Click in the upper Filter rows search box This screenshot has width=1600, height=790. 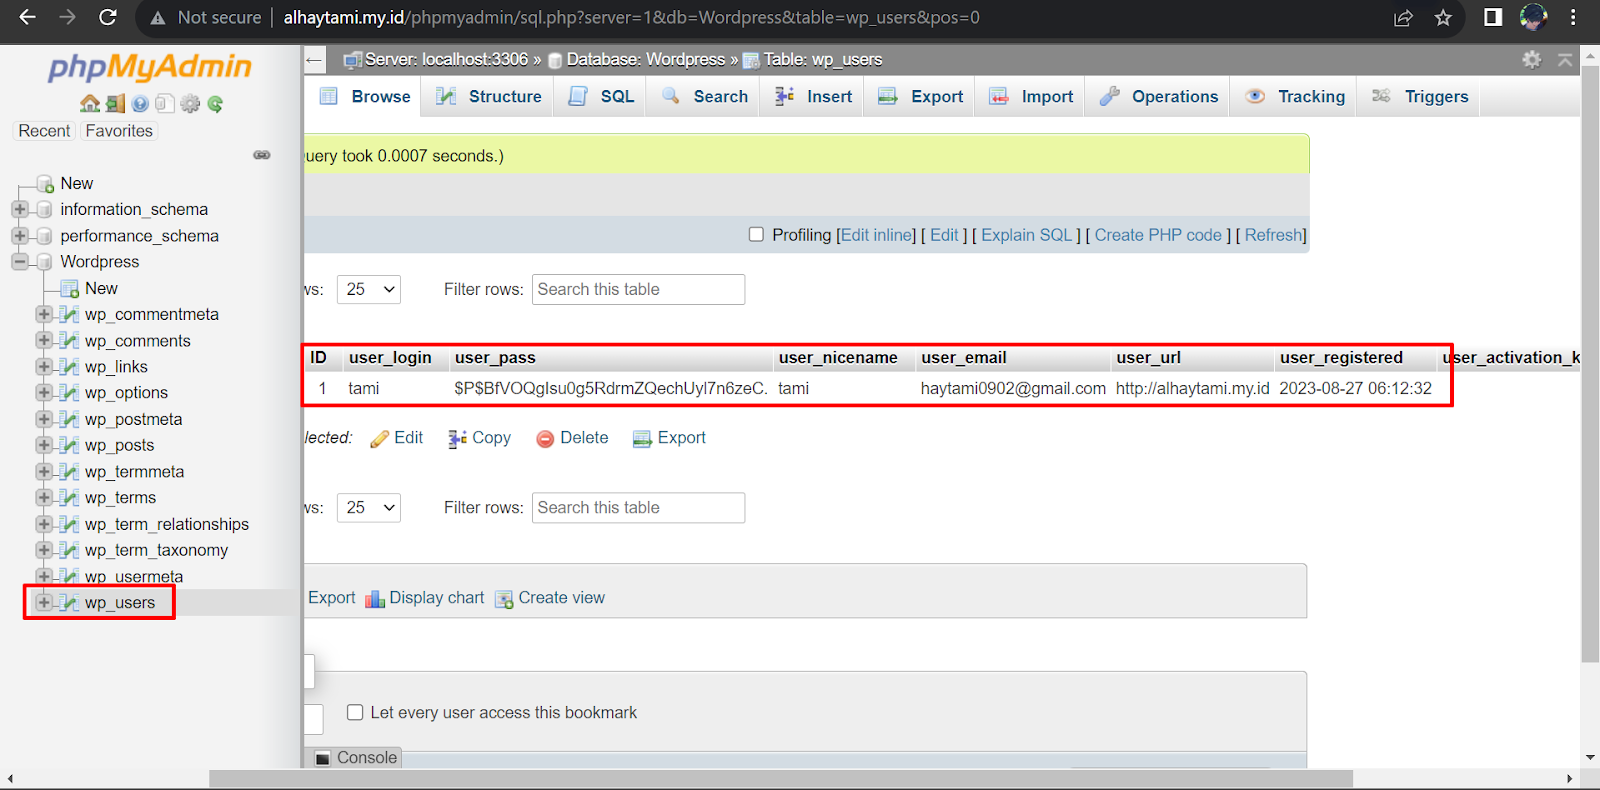(638, 290)
